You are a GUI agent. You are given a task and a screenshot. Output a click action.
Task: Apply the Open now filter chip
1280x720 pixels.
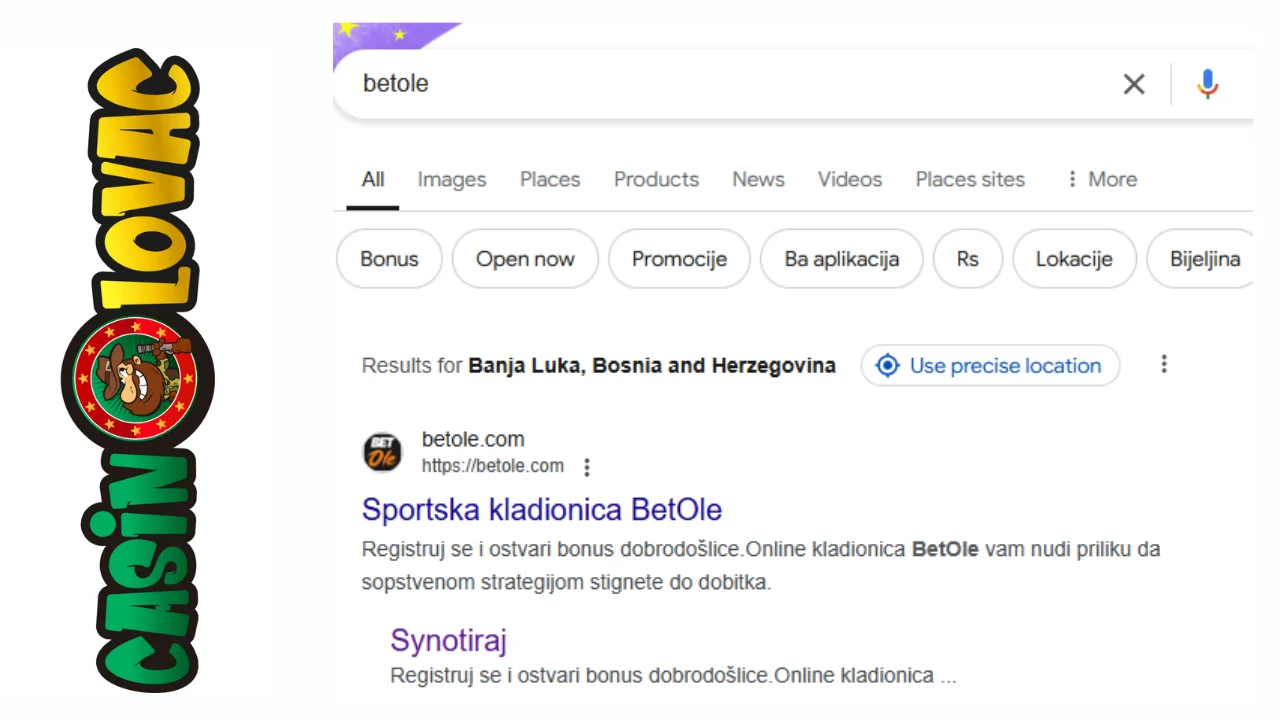click(x=525, y=259)
